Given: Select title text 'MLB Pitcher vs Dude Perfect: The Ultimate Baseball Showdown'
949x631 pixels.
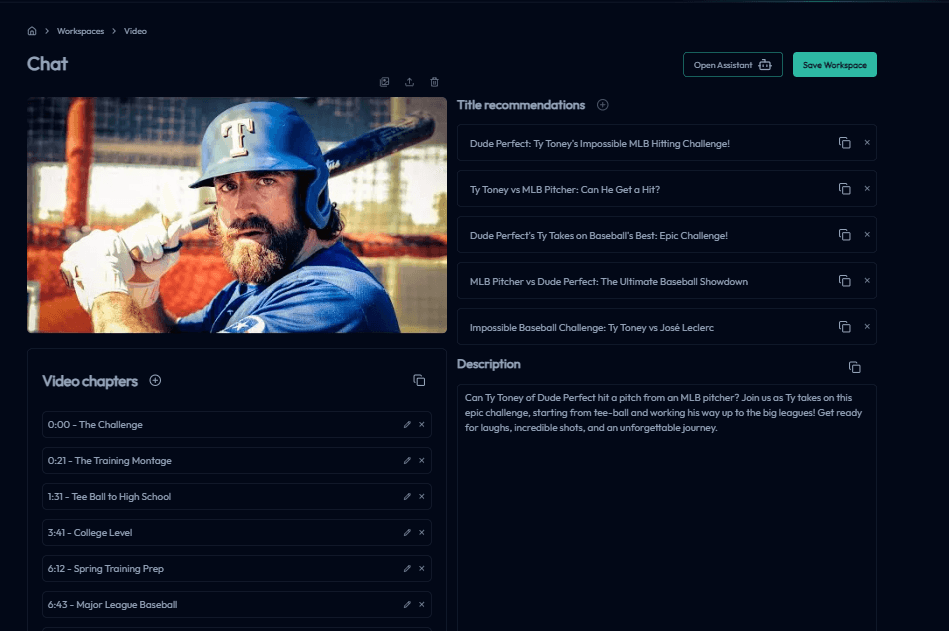Looking at the screenshot, I should coord(609,281).
